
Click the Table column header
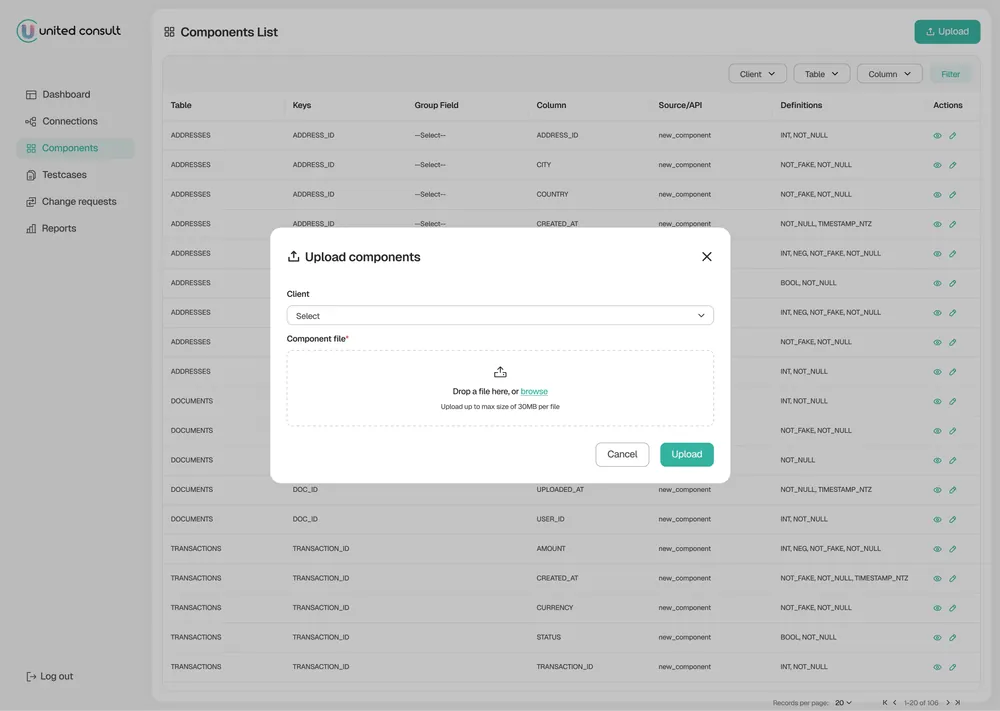click(181, 105)
